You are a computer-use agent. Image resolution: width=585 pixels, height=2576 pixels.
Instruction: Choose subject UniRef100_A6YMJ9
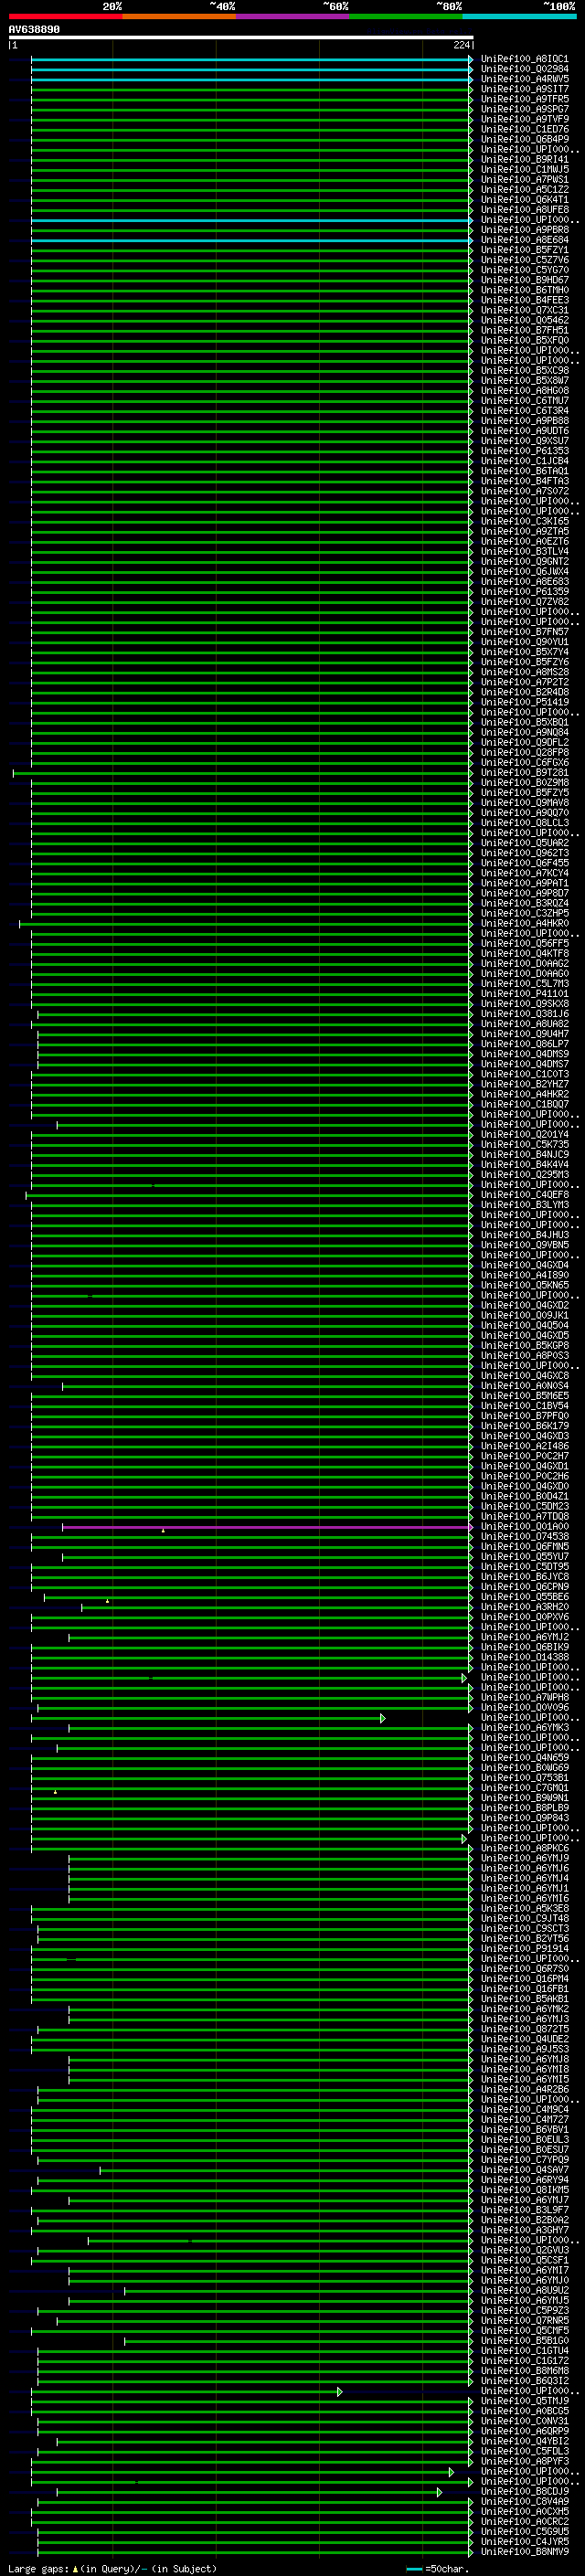click(524, 1859)
